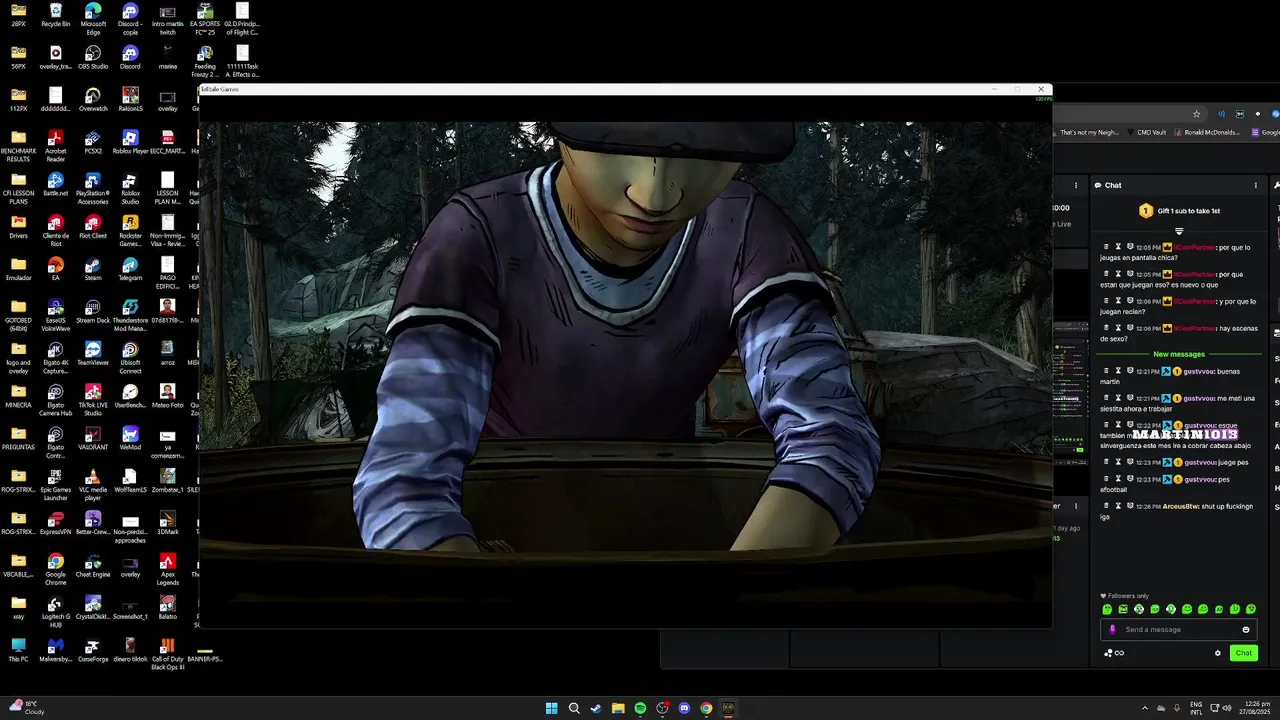Open Roblox Player desktop shortcut

tap(130, 141)
